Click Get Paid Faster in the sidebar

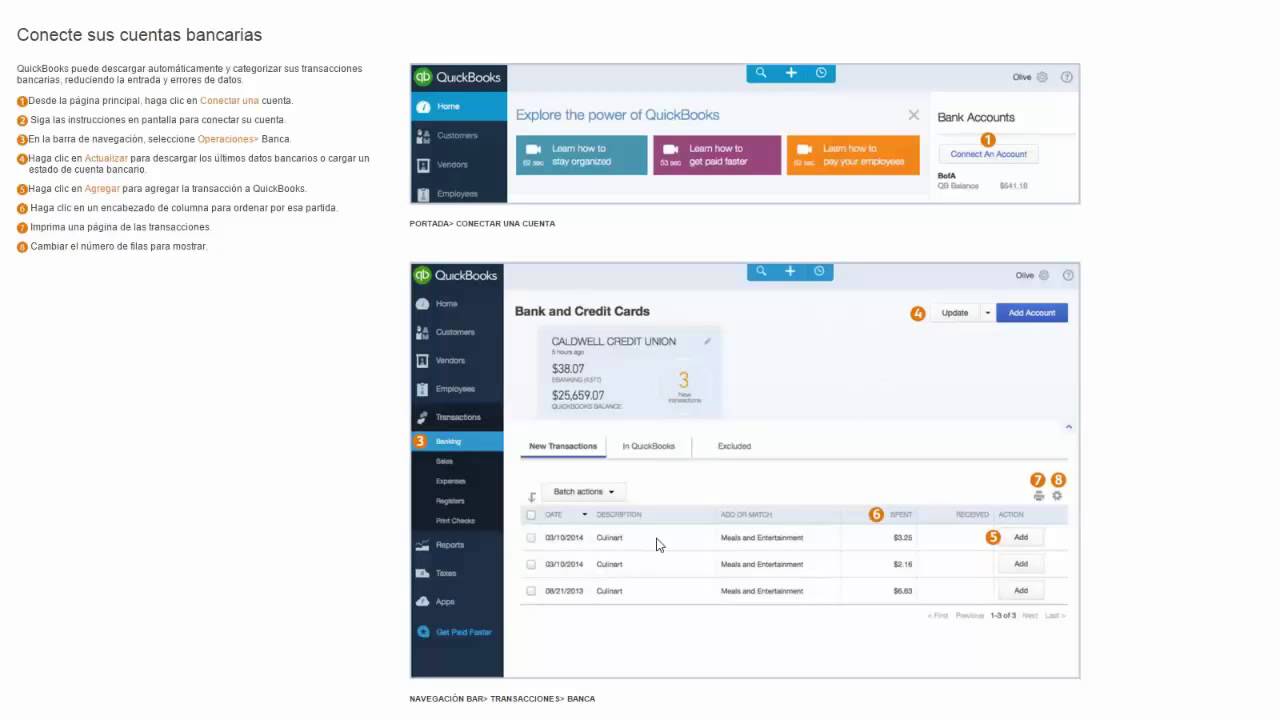pyautogui.click(x=457, y=632)
